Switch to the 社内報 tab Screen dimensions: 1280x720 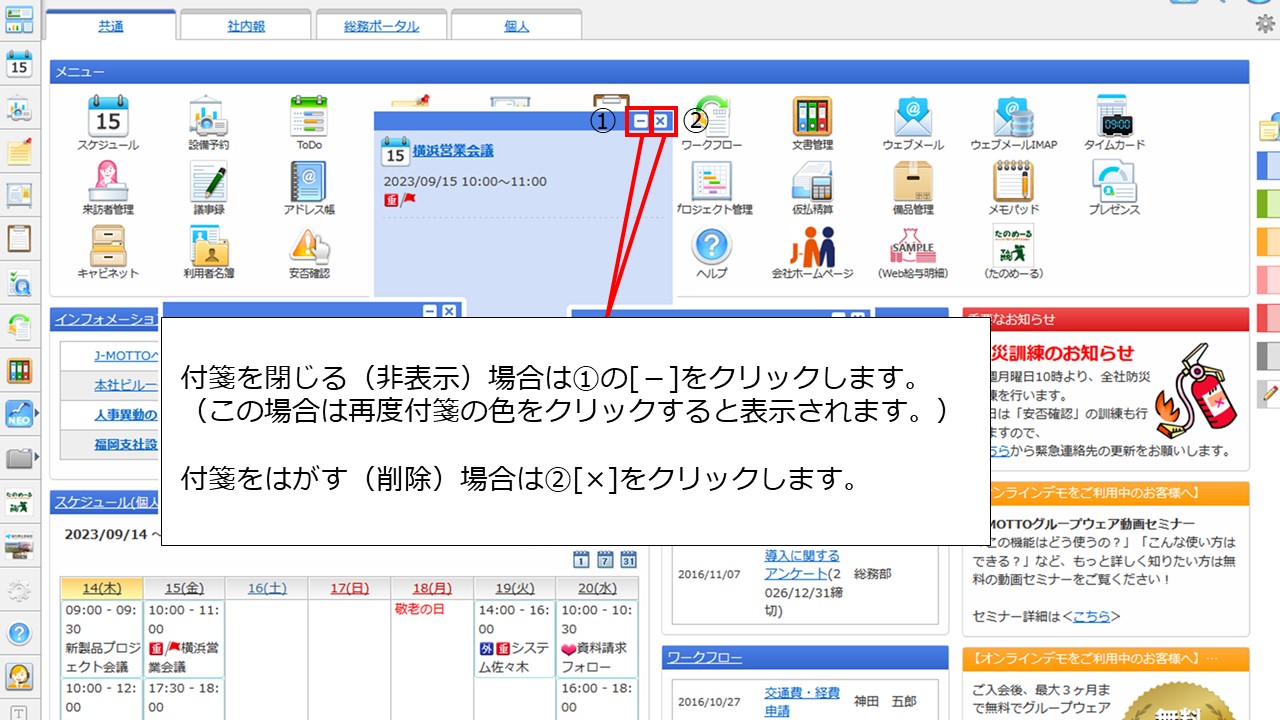[245, 26]
